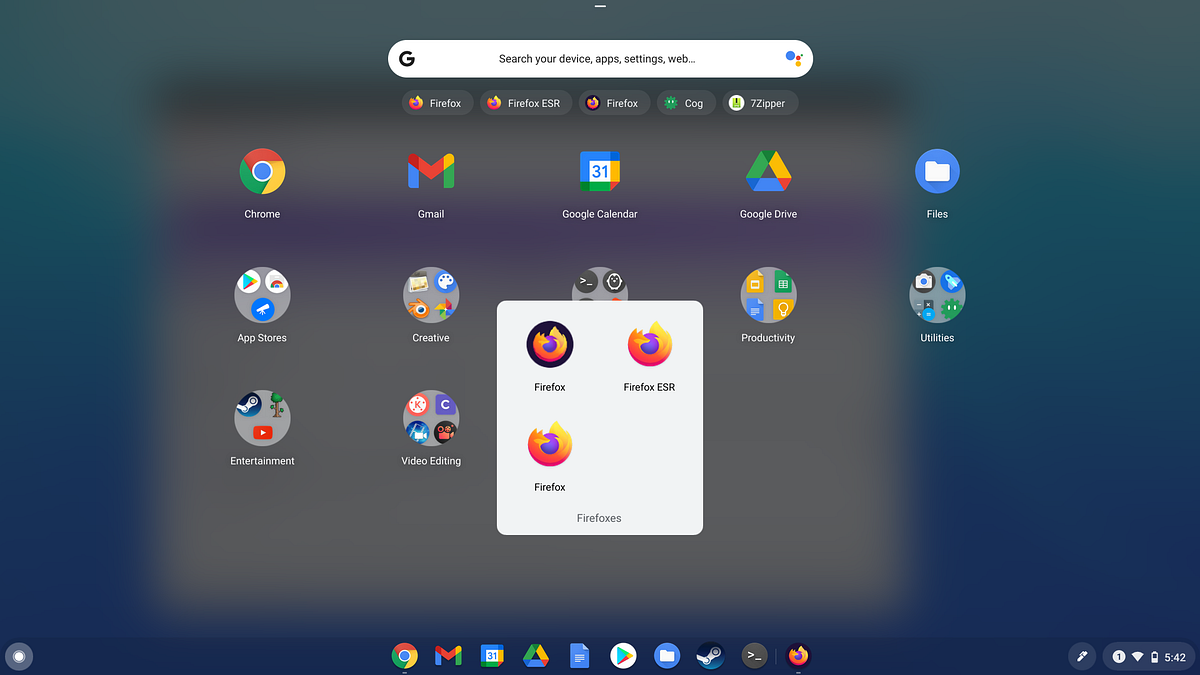Launch Firefox without dark circle in Firefoxes folder
The image size is (1200, 675).
[550, 445]
